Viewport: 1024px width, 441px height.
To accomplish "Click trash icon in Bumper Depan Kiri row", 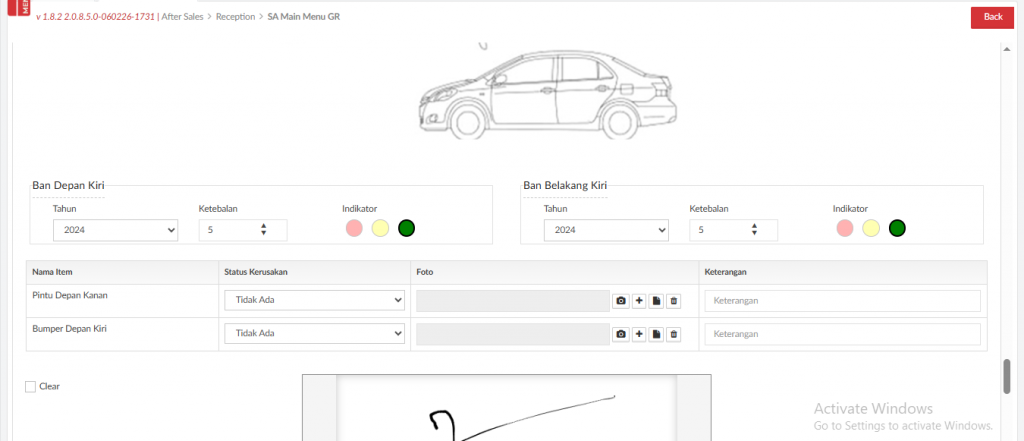I will pyautogui.click(x=674, y=334).
